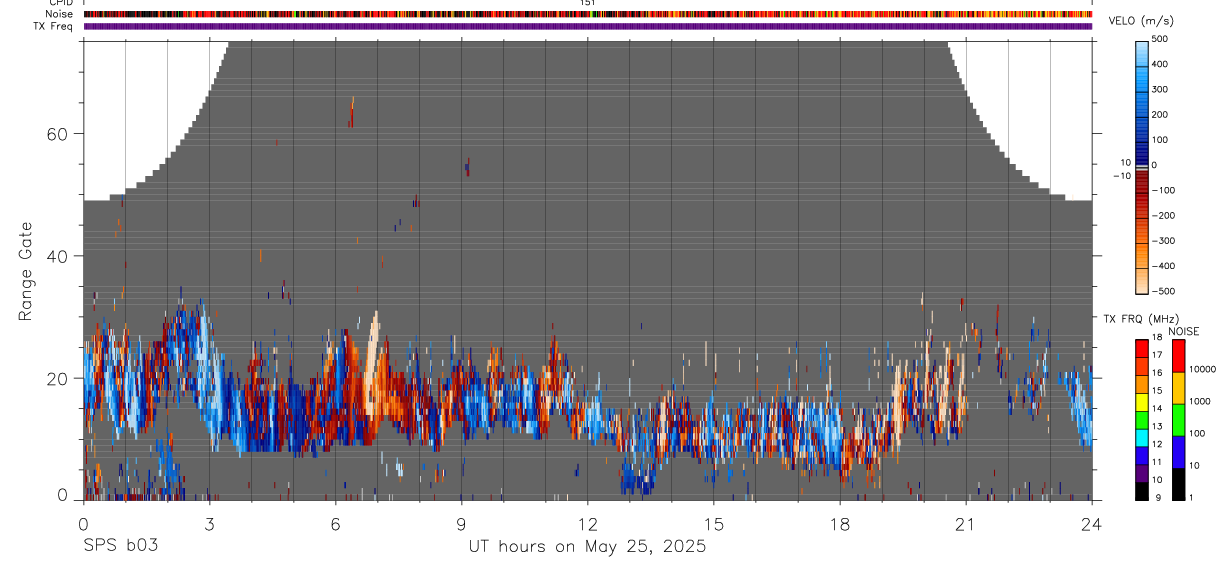This screenshot has width=1228, height=567.
Task: Click the NOISE color scale legend
Action: (x=1177, y=419)
